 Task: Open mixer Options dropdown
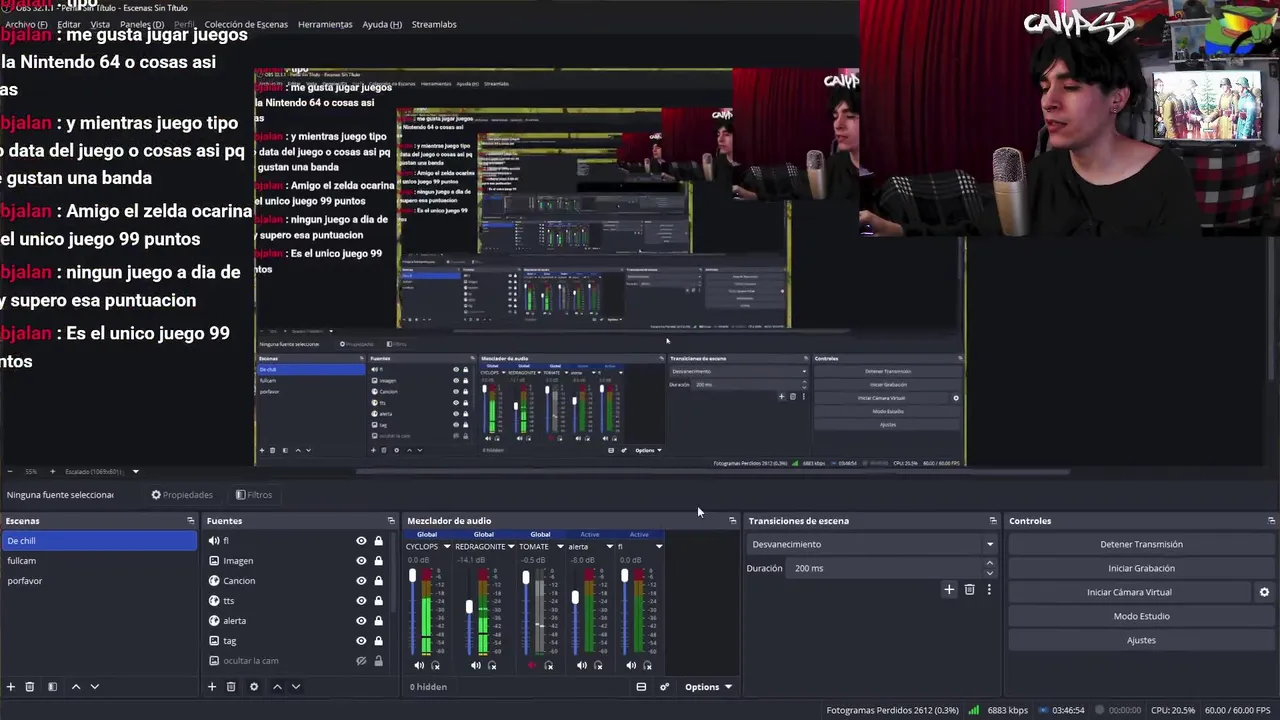(x=708, y=687)
